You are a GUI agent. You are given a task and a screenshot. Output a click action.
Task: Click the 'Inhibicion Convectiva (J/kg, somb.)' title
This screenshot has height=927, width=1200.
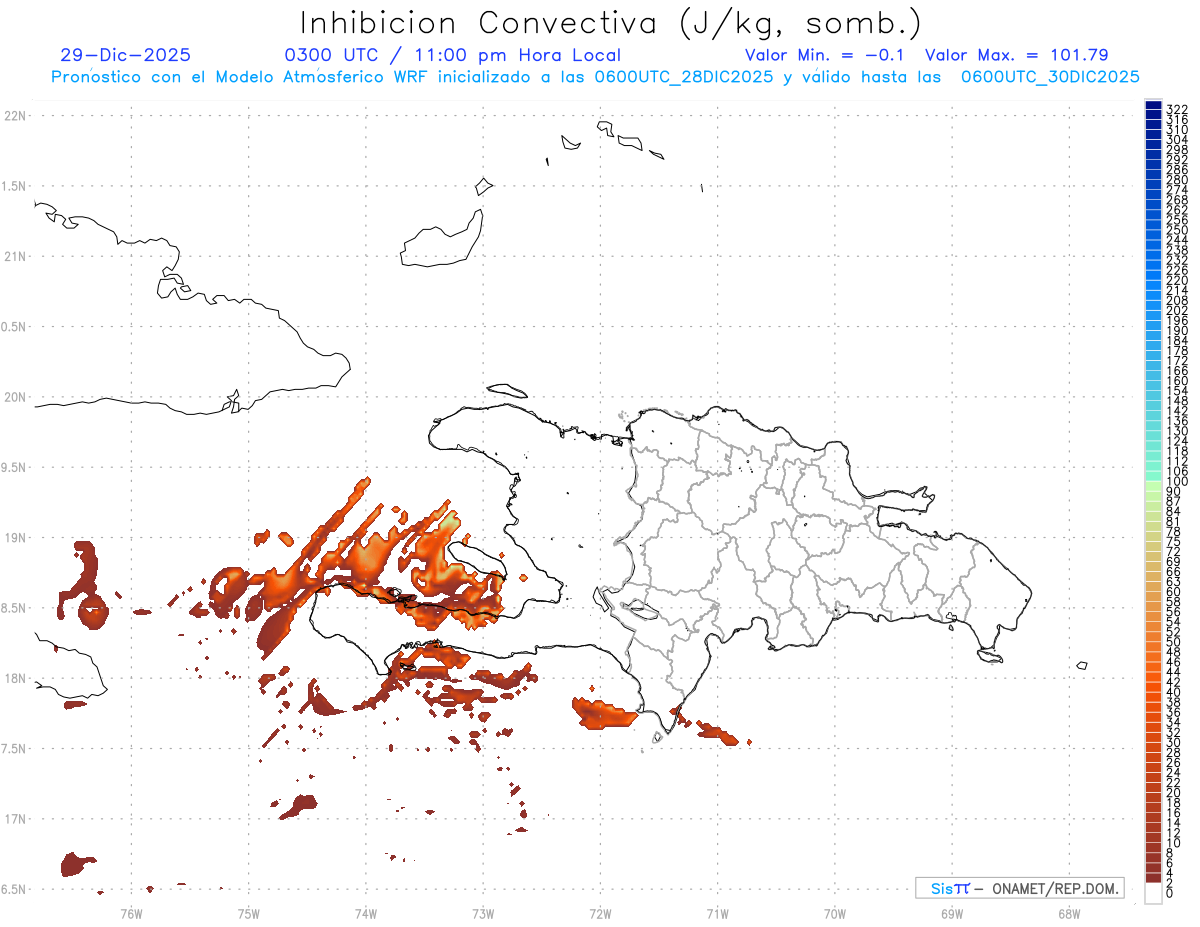coord(611,23)
